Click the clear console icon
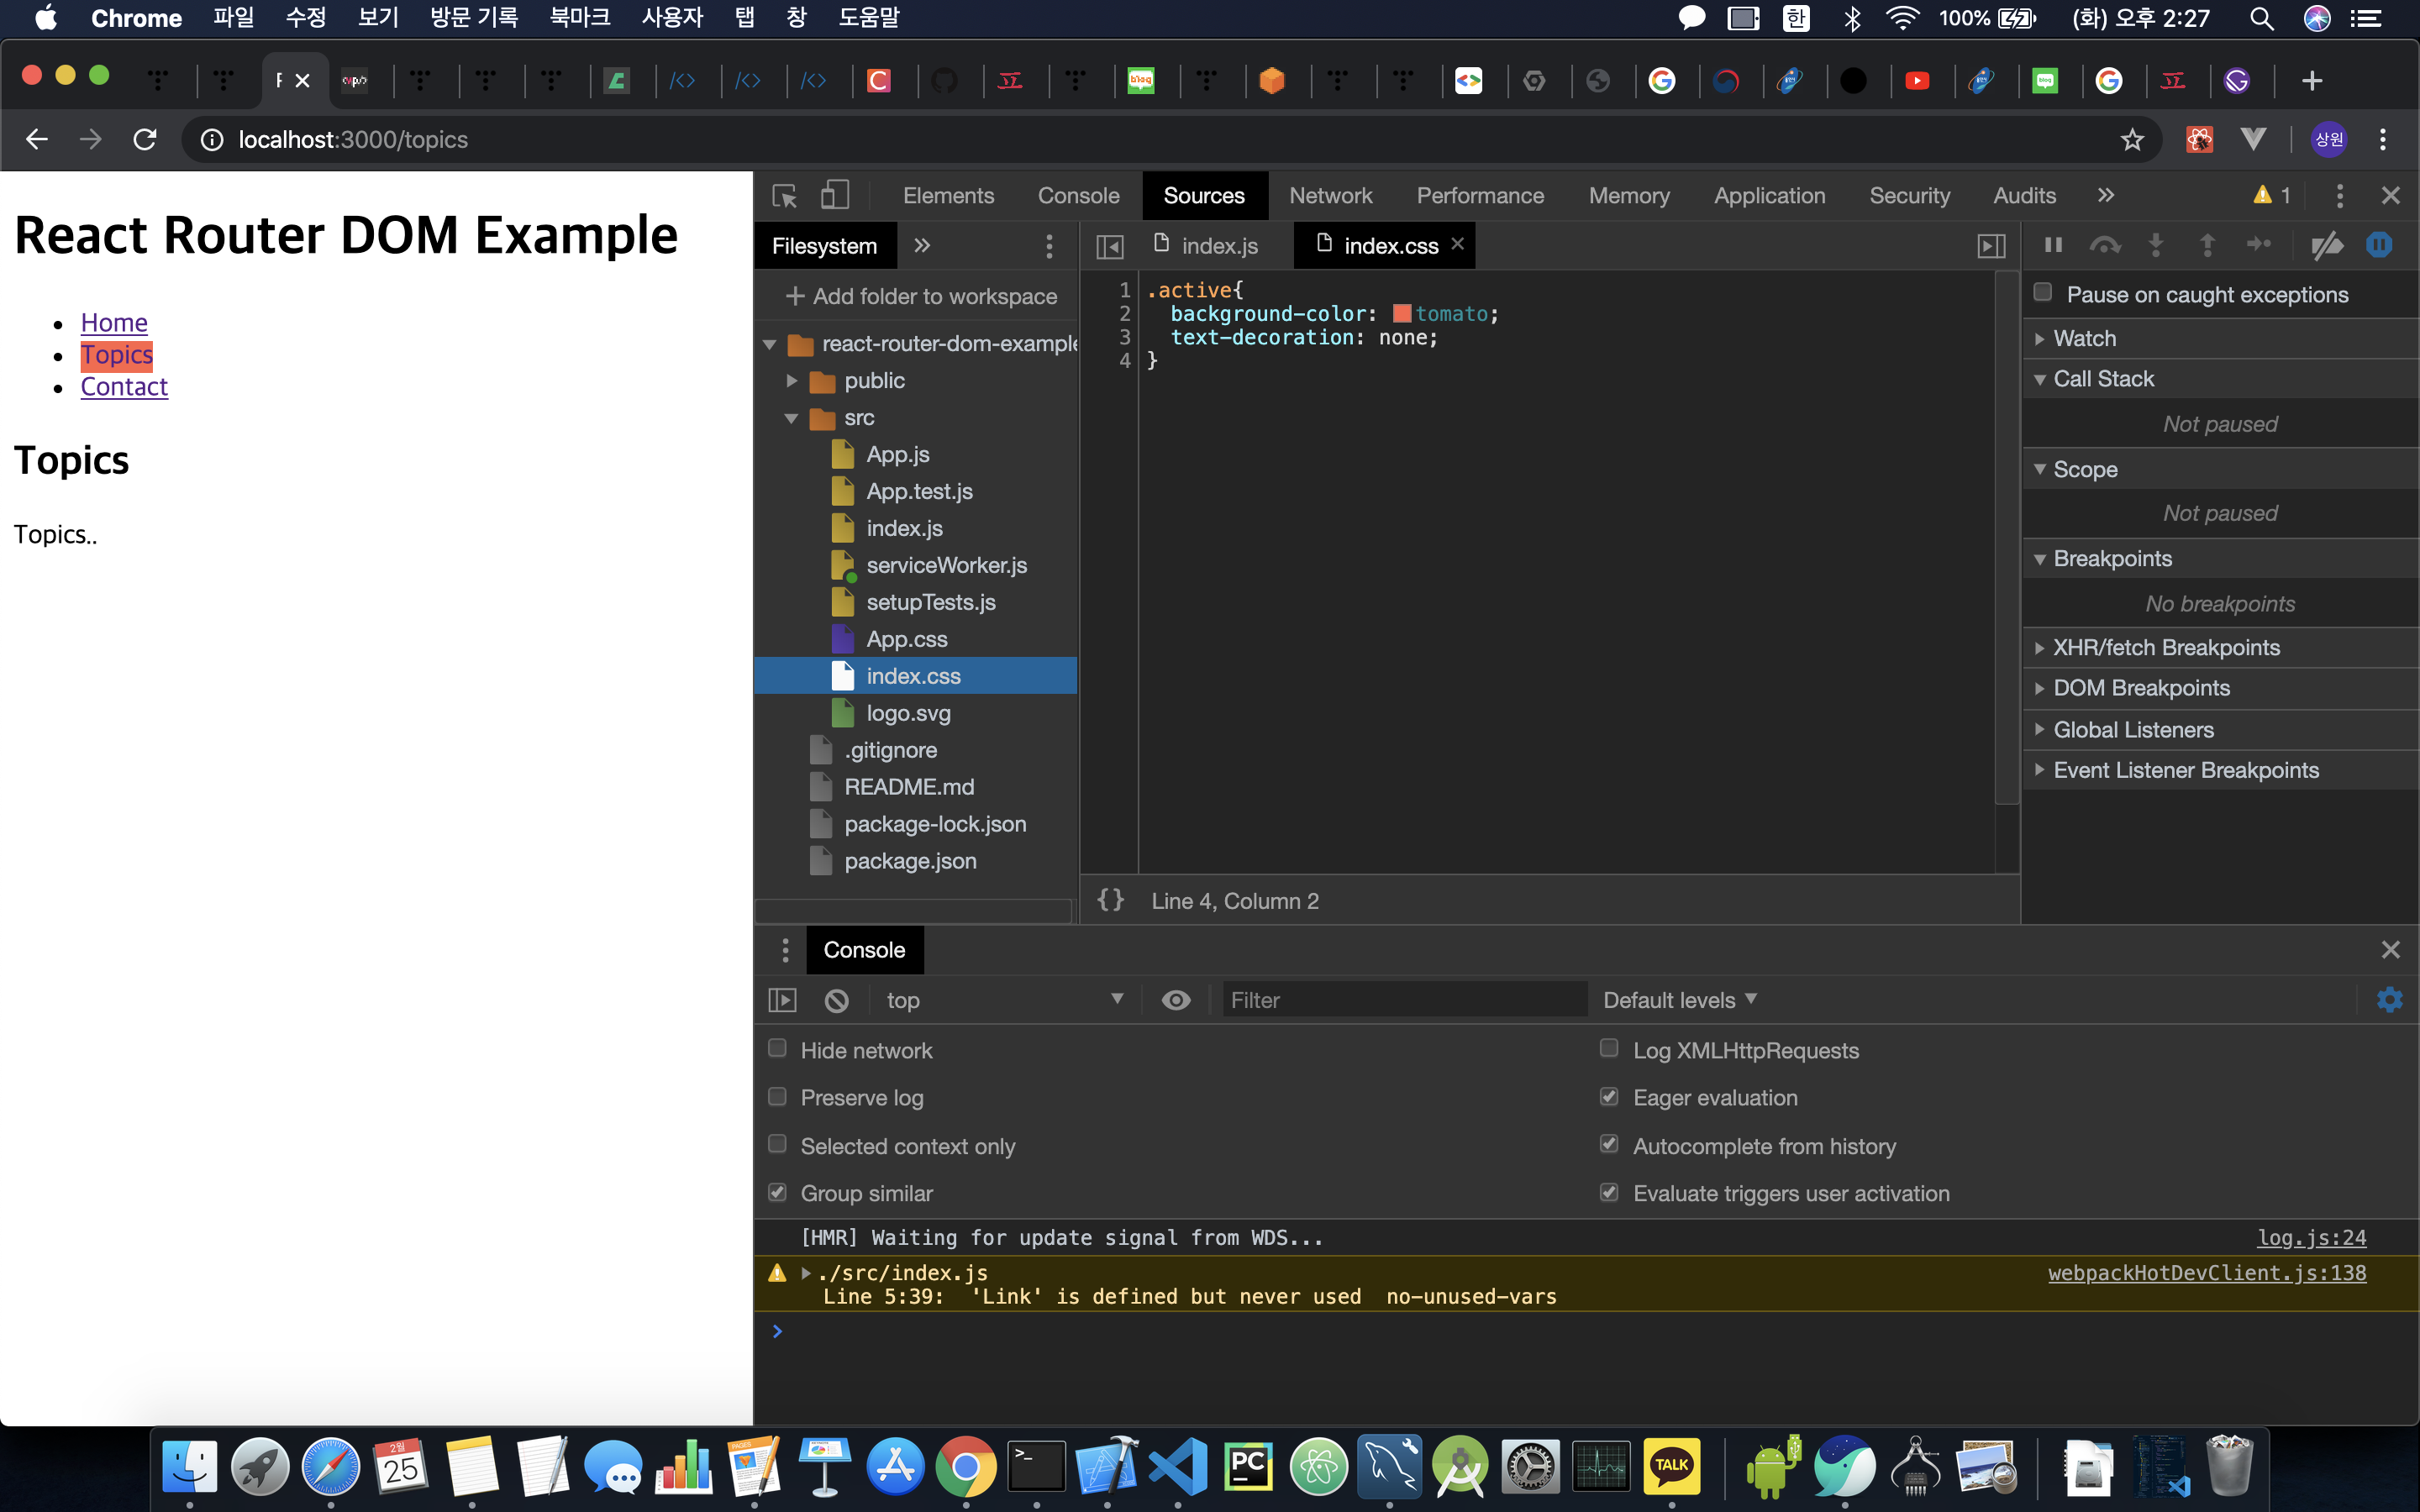 tap(837, 1000)
